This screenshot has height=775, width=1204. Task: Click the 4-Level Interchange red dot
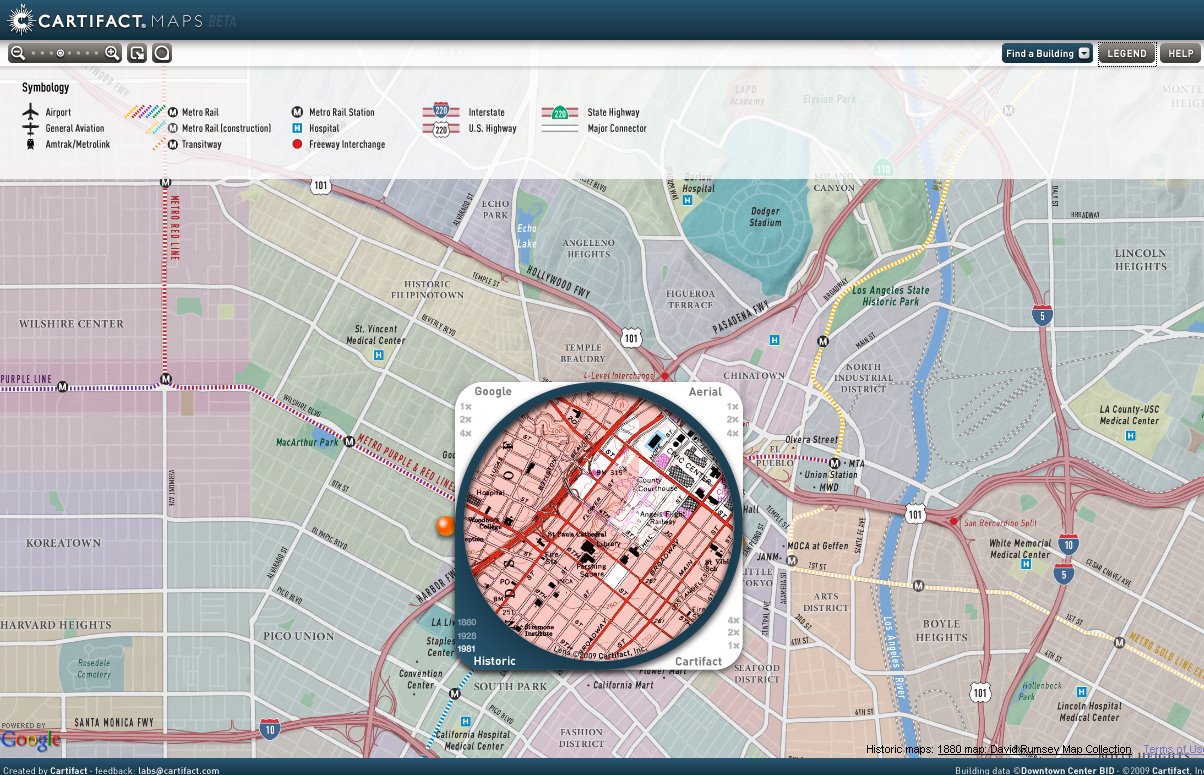665,376
